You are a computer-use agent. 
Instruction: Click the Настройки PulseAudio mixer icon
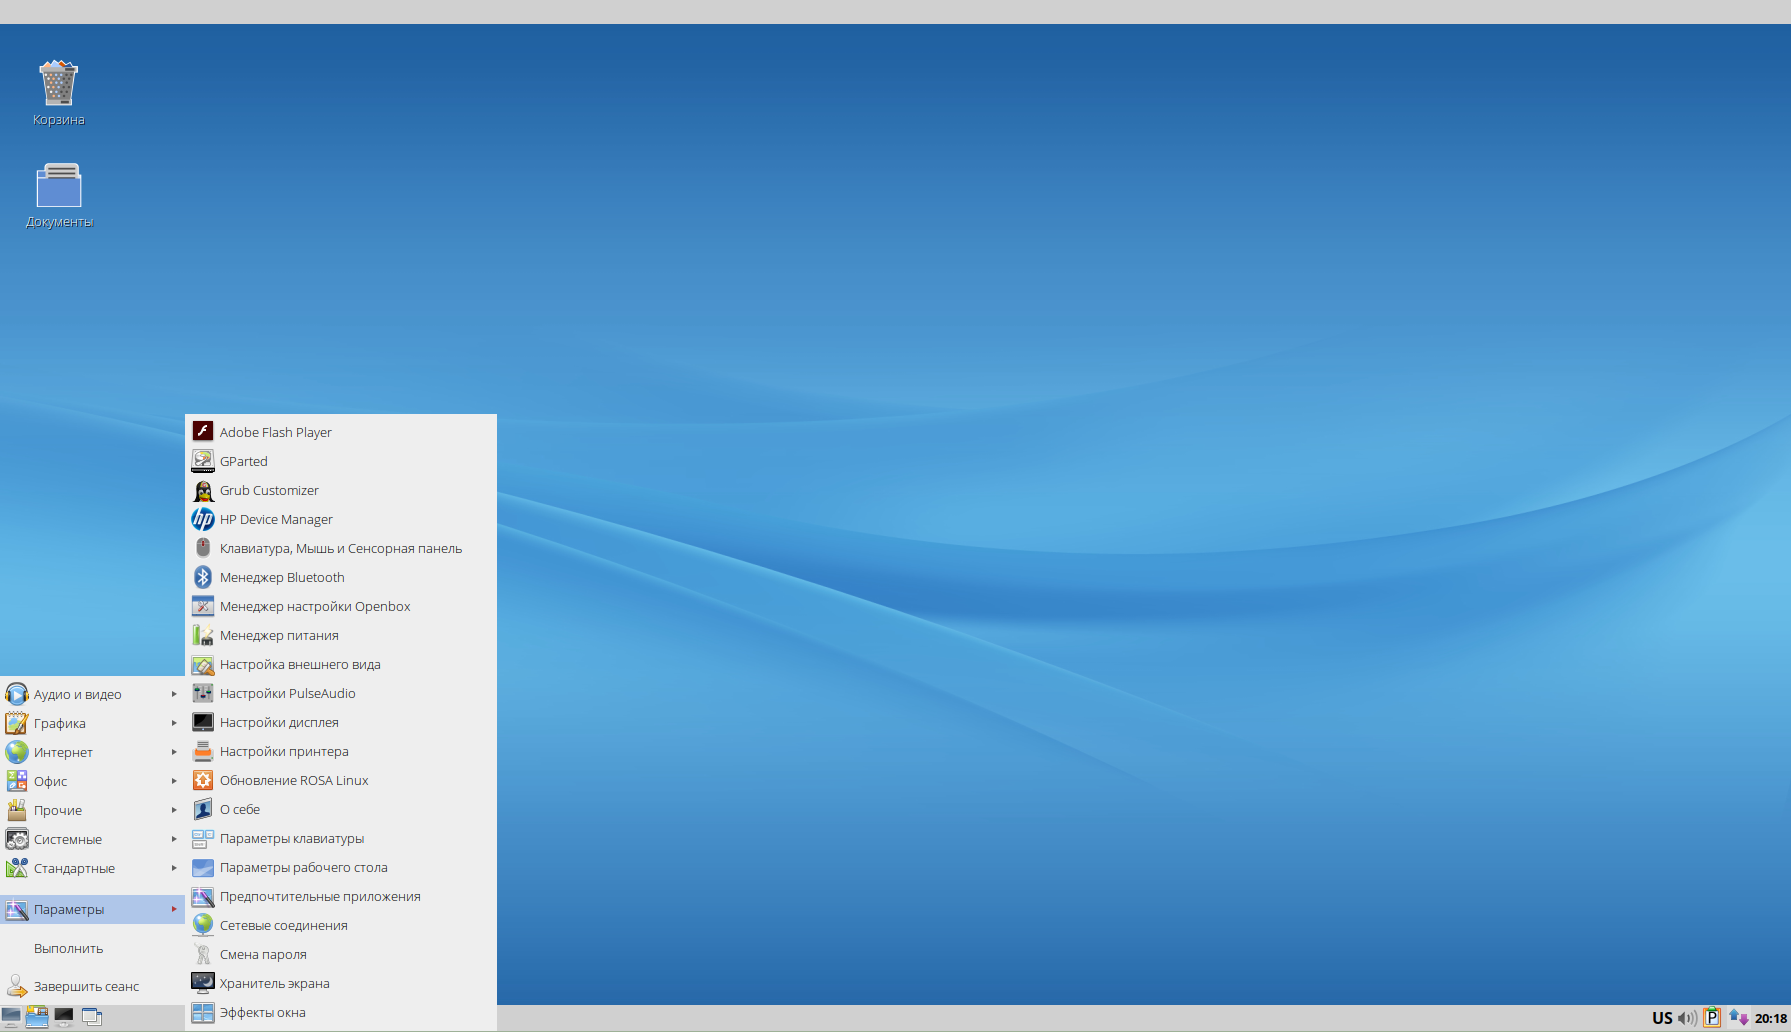coord(203,693)
